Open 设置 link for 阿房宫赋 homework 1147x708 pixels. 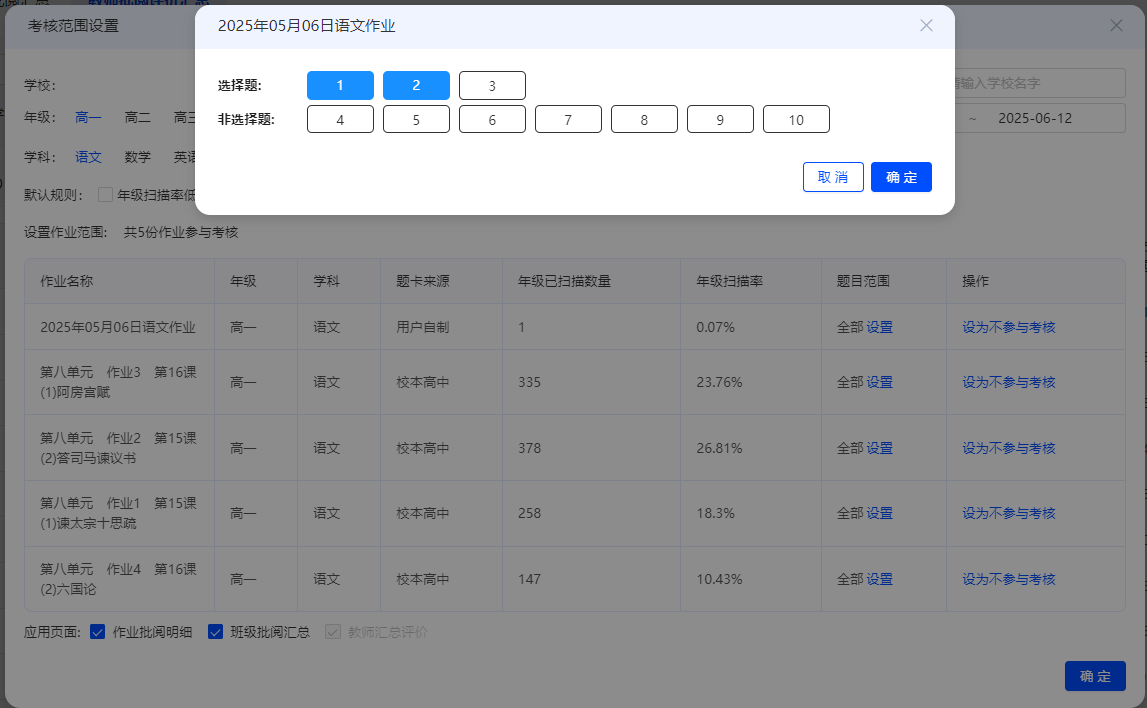click(879, 383)
